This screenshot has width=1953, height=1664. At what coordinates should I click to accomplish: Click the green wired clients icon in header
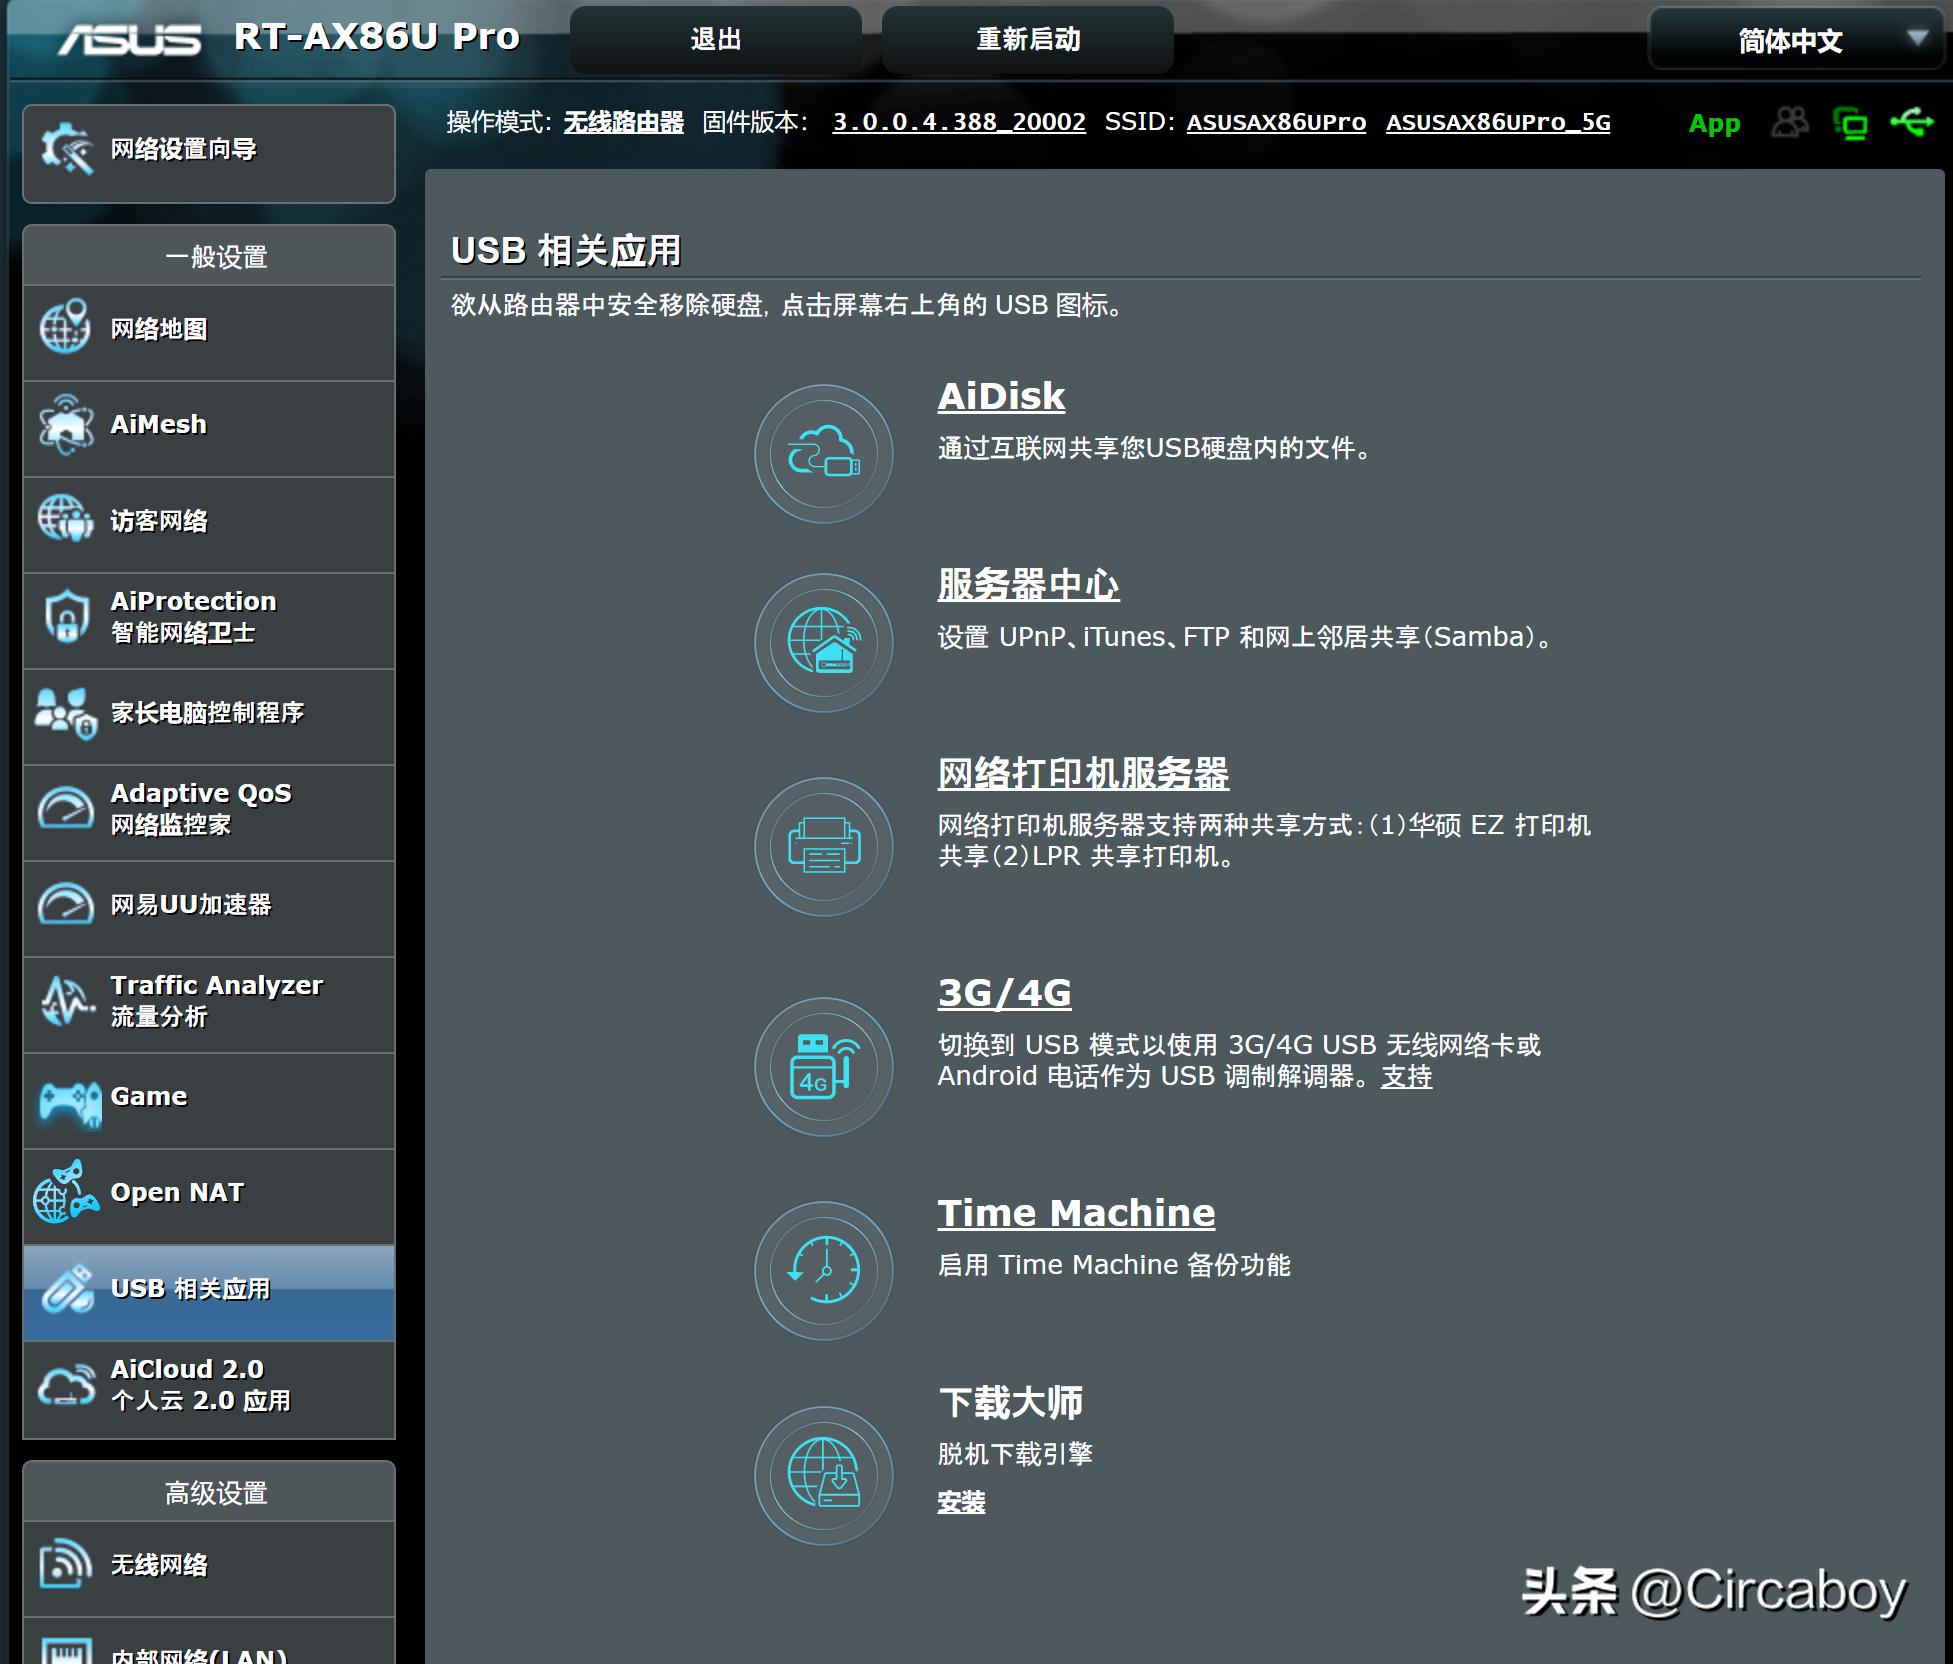point(1852,122)
